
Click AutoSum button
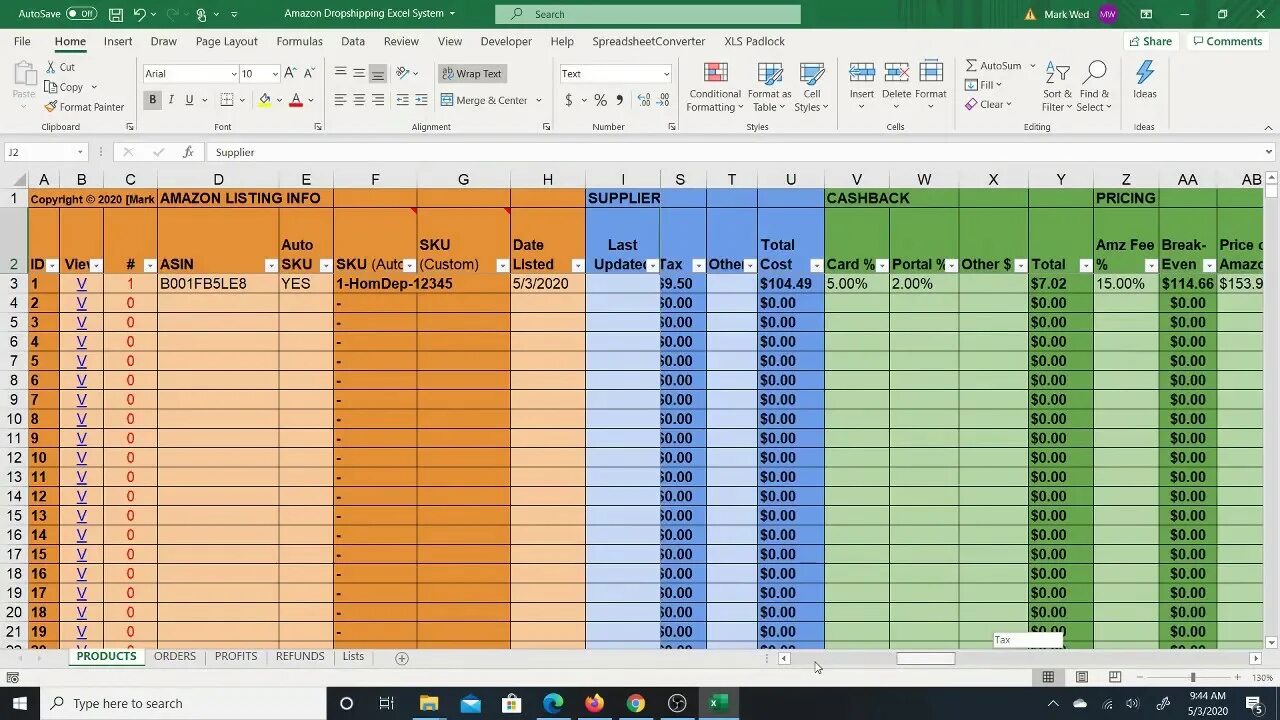click(993, 65)
